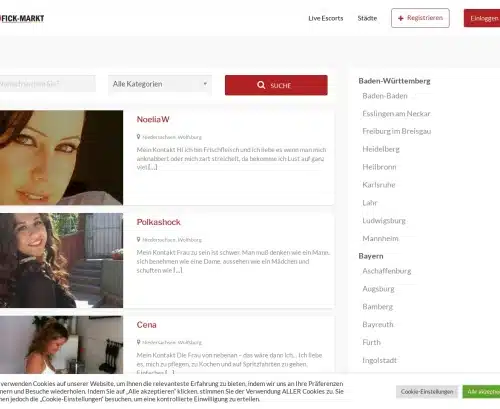This screenshot has width=500, height=409.
Task: Accept all cookies with green button
Action: pyautogui.click(x=481, y=392)
